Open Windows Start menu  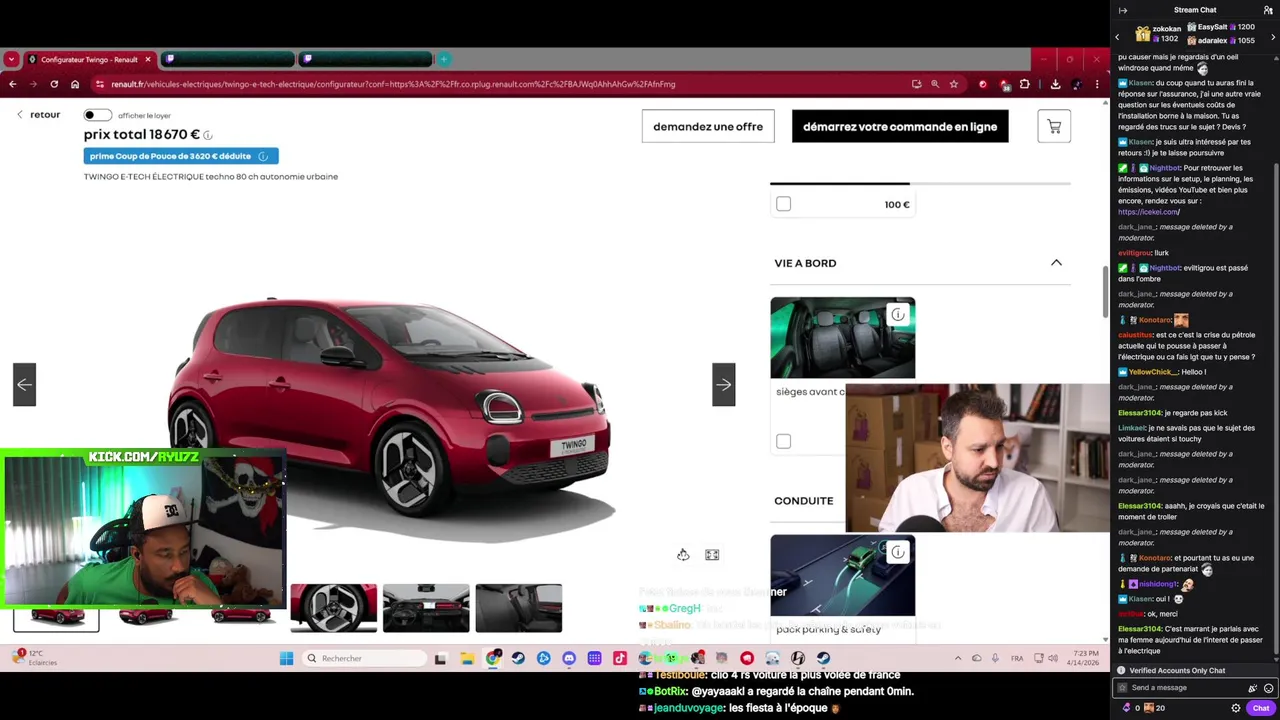[287, 658]
